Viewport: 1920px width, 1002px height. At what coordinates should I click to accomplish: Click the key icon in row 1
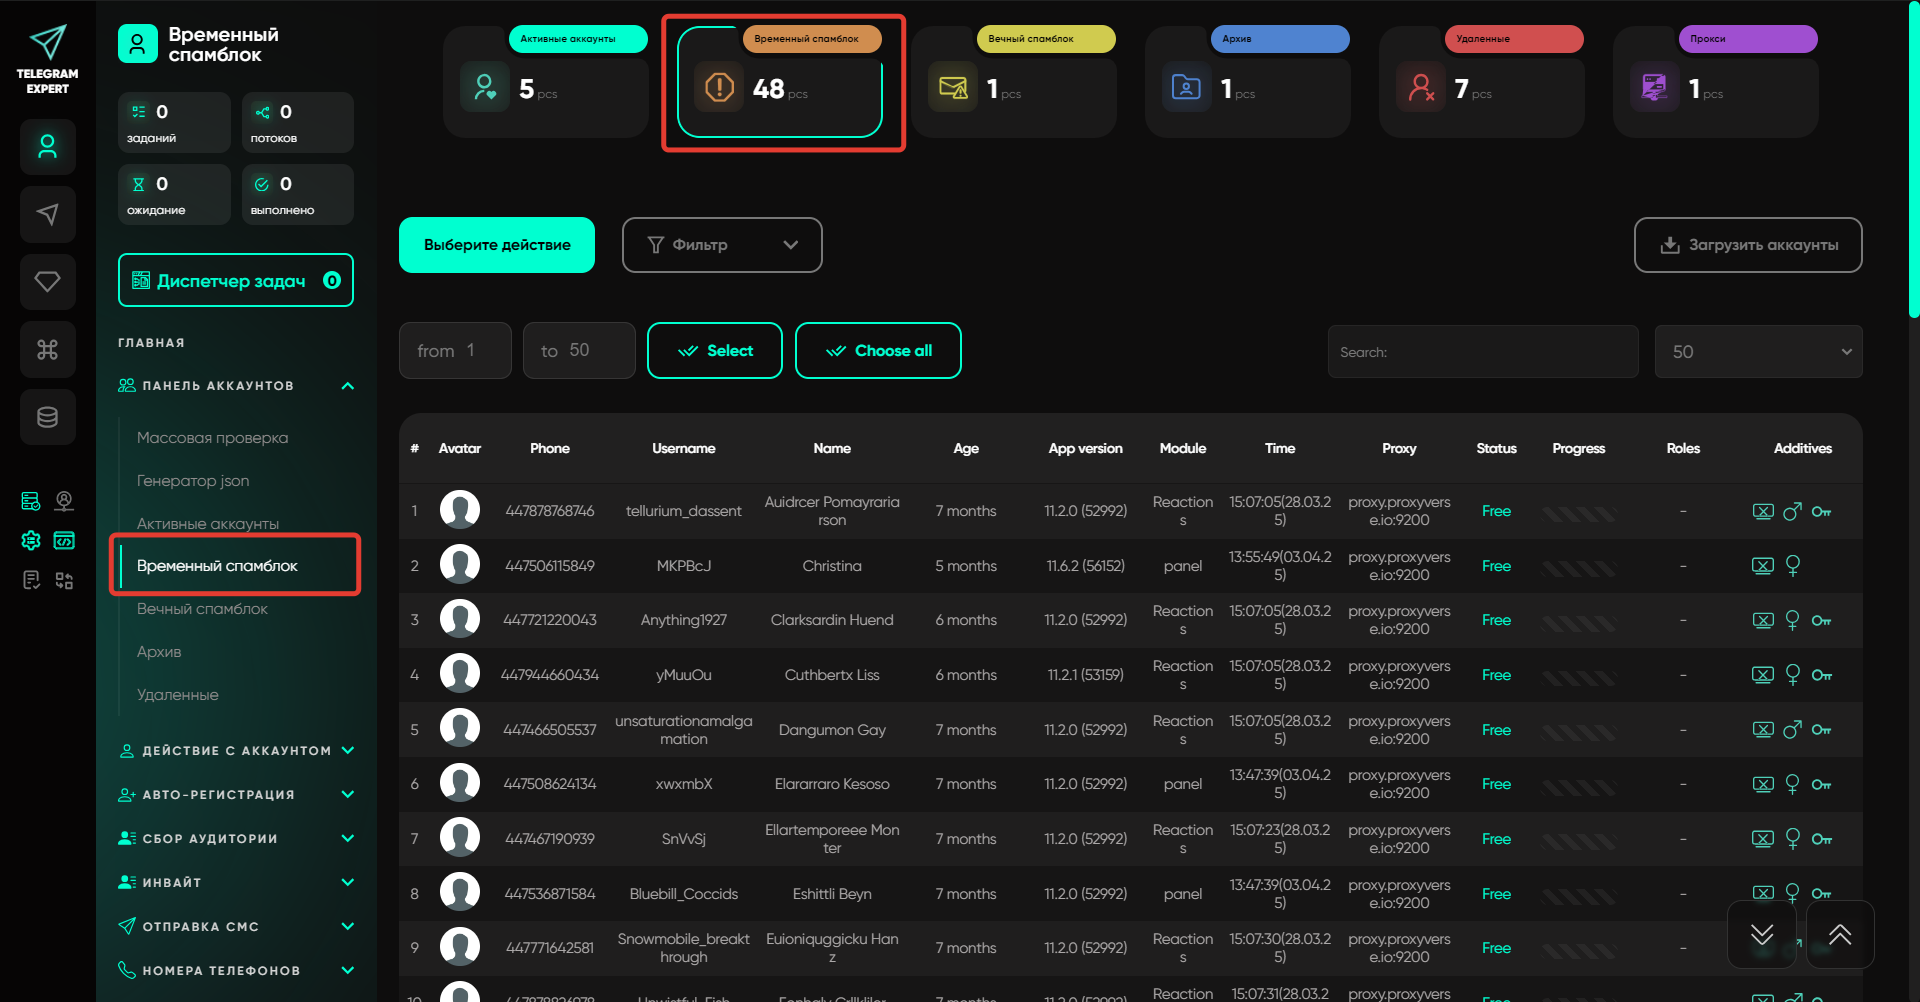pyautogui.click(x=1821, y=512)
